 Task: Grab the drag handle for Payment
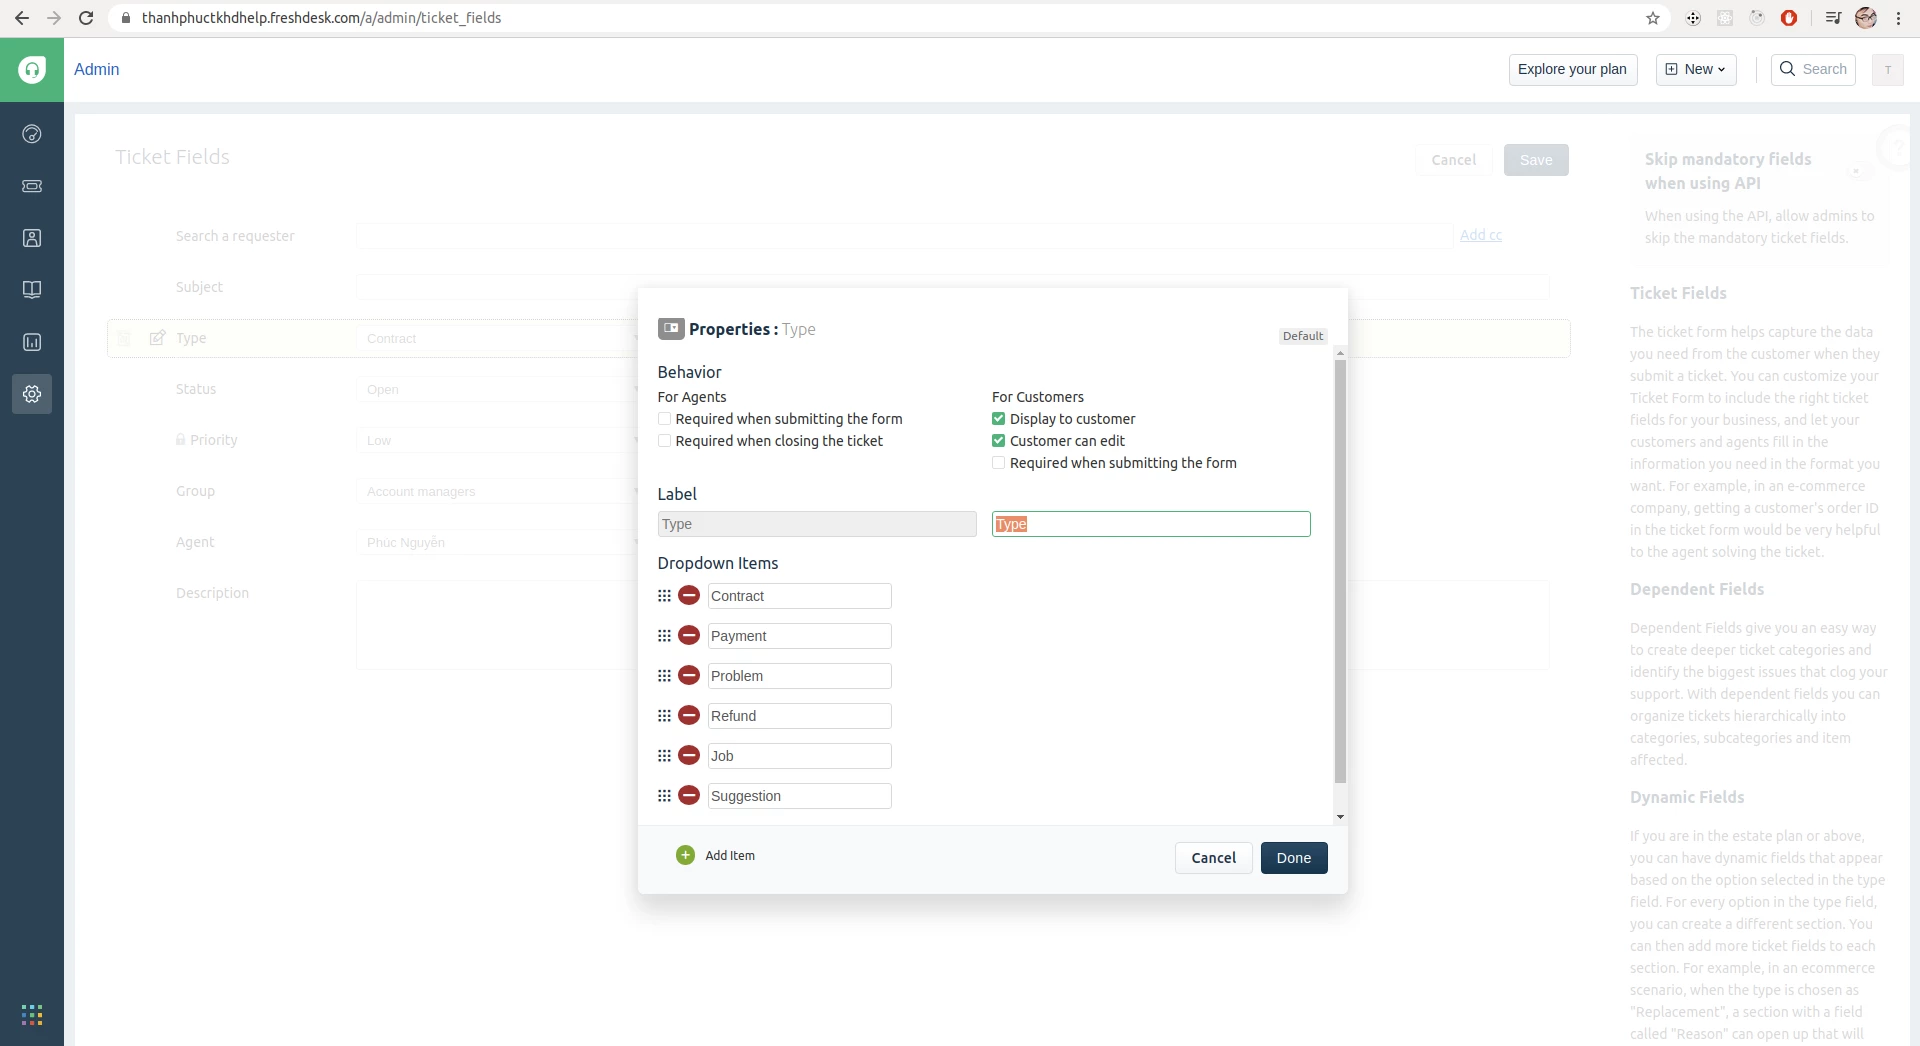pyautogui.click(x=664, y=636)
